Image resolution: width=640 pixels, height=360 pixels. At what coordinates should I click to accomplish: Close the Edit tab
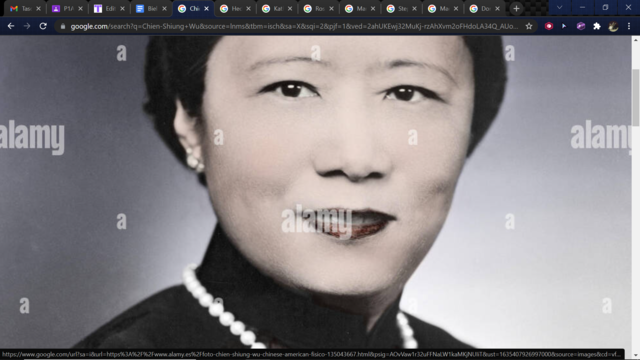pyautogui.click(x=122, y=9)
